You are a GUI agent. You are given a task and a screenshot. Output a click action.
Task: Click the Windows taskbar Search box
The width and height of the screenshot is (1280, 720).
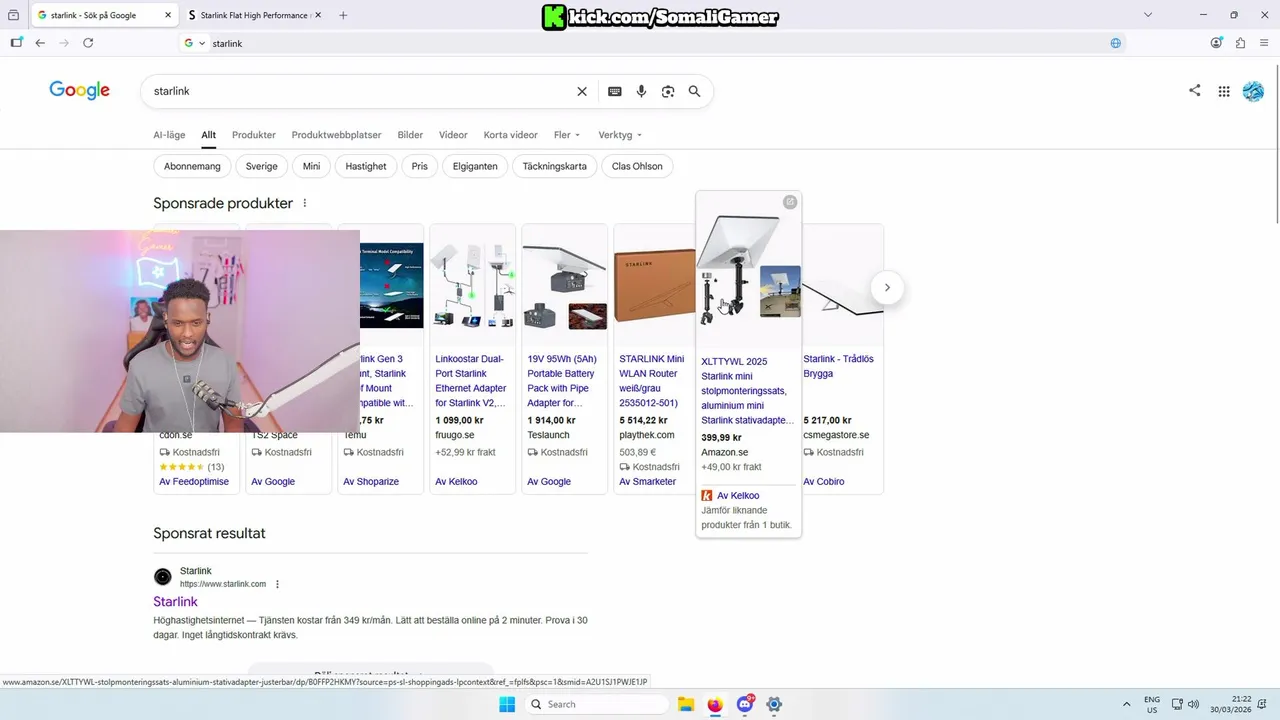(596, 704)
